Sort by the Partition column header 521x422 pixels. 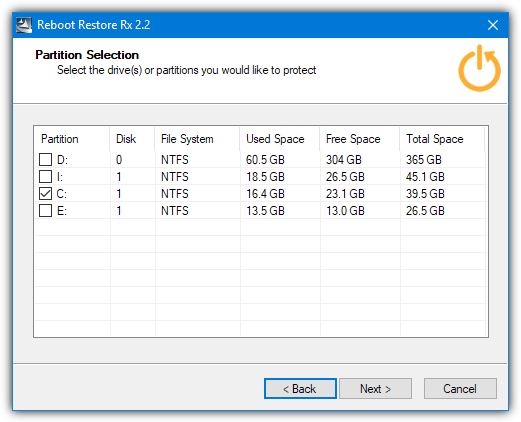pyautogui.click(x=72, y=139)
